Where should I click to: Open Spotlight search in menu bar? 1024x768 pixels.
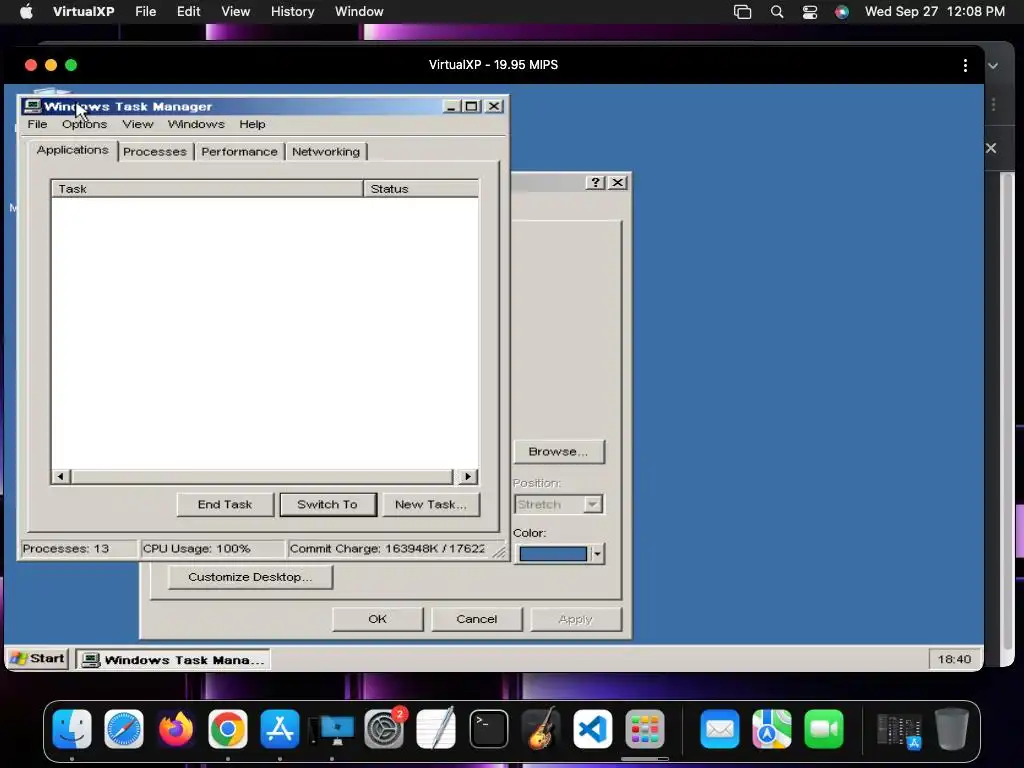[x=776, y=12]
